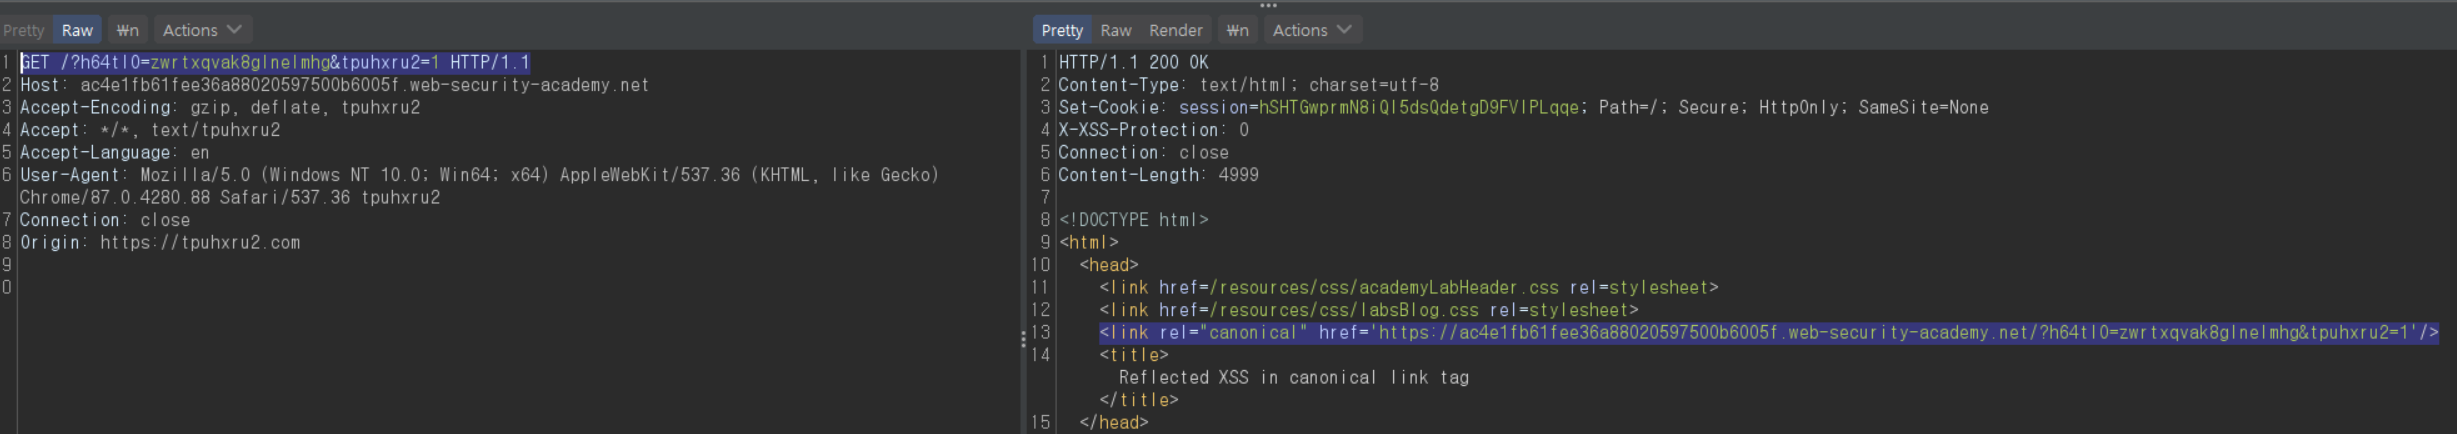
Task: Click the vertical splitter handle between panels
Action: [x=1023, y=339]
